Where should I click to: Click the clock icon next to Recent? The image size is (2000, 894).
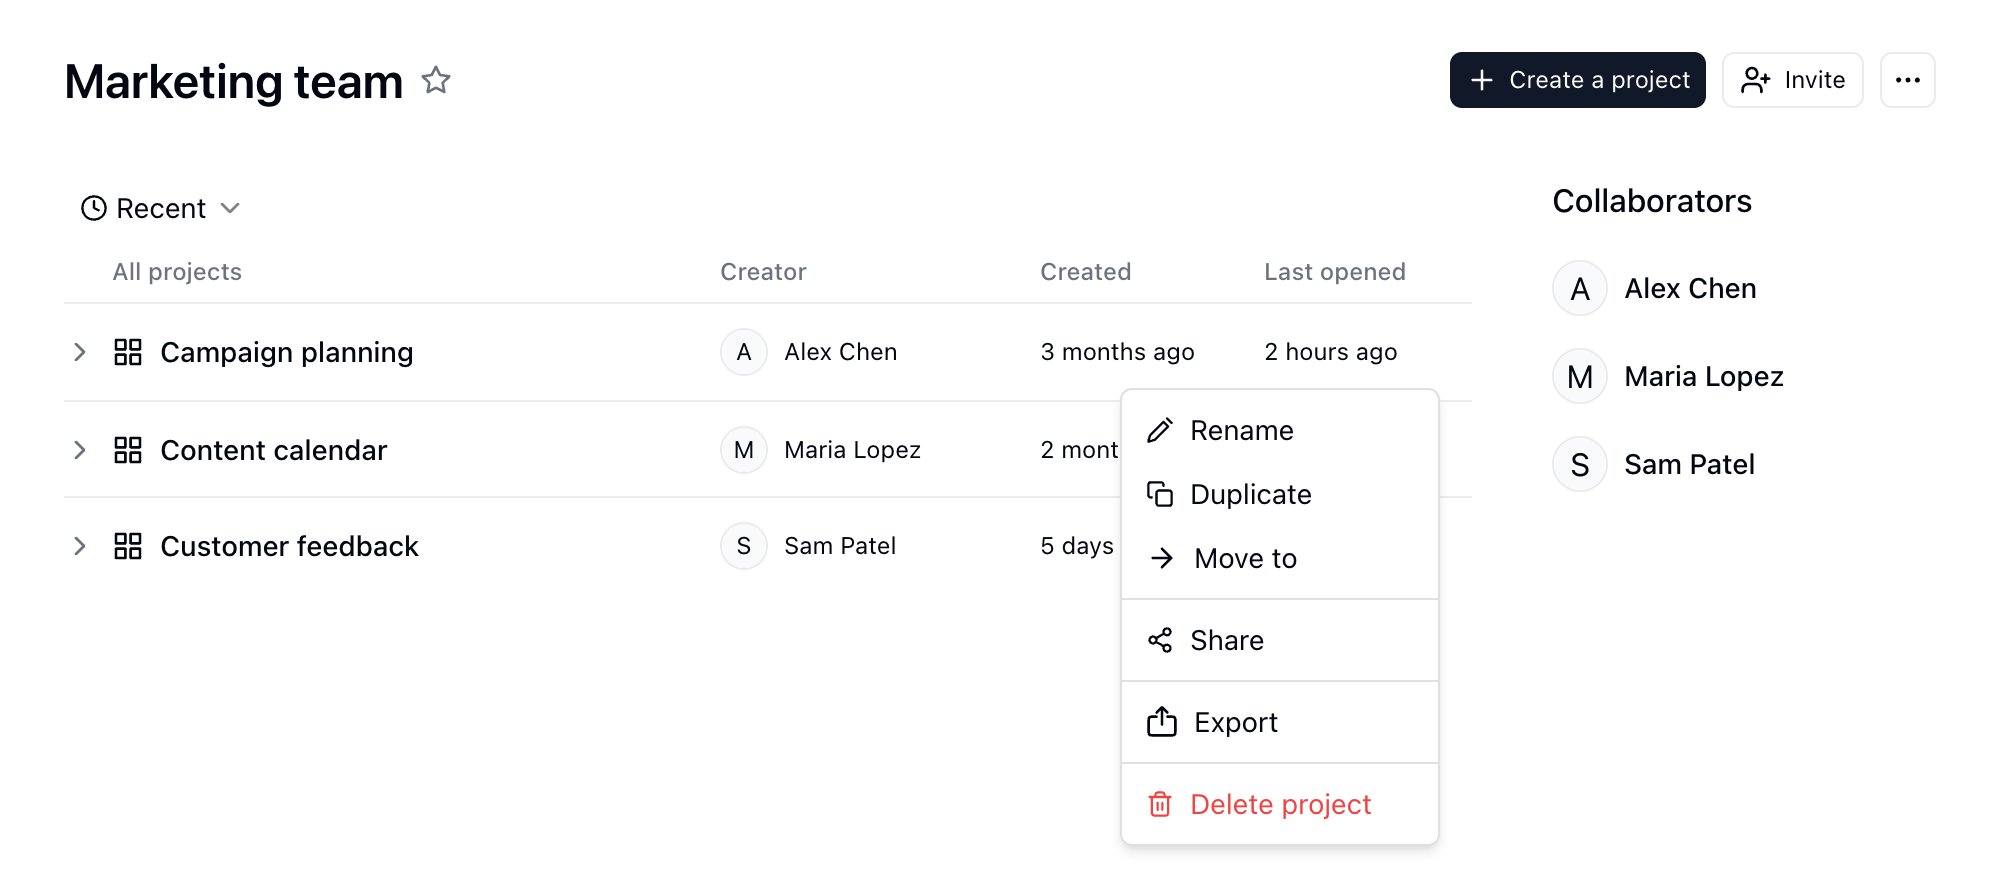(94, 208)
